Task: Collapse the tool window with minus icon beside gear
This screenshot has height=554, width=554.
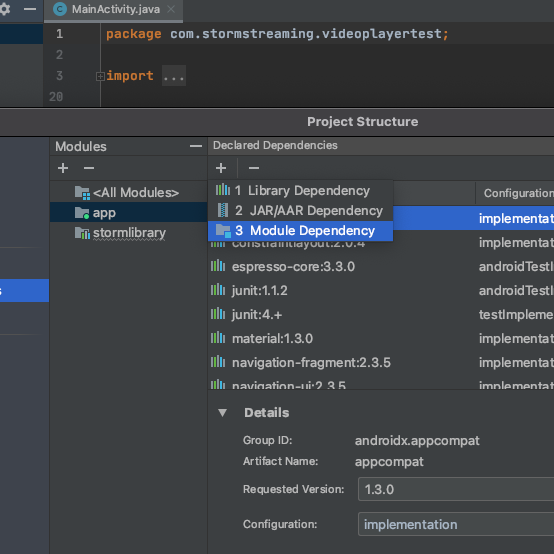Action: pos(30,9)
